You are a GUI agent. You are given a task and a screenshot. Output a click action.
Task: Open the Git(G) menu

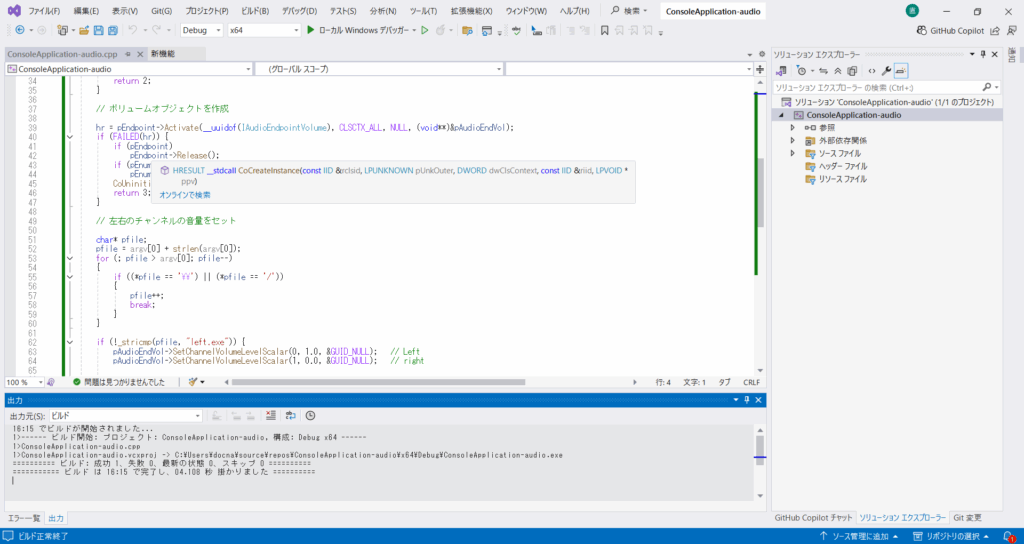[161, 11]
